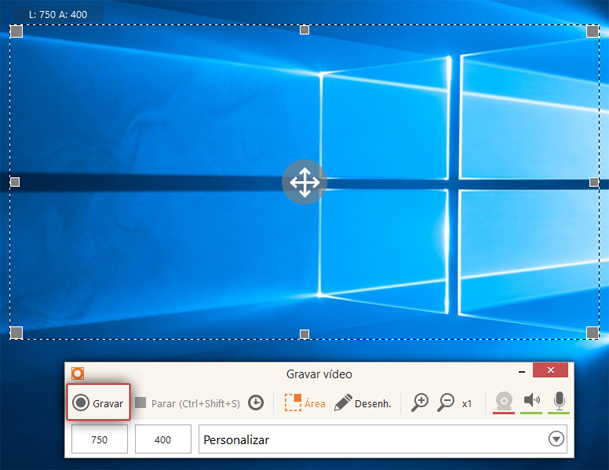The image size is (609, 470).
Task: Toggle the webcam recording icon
Action: coord(504,402)
